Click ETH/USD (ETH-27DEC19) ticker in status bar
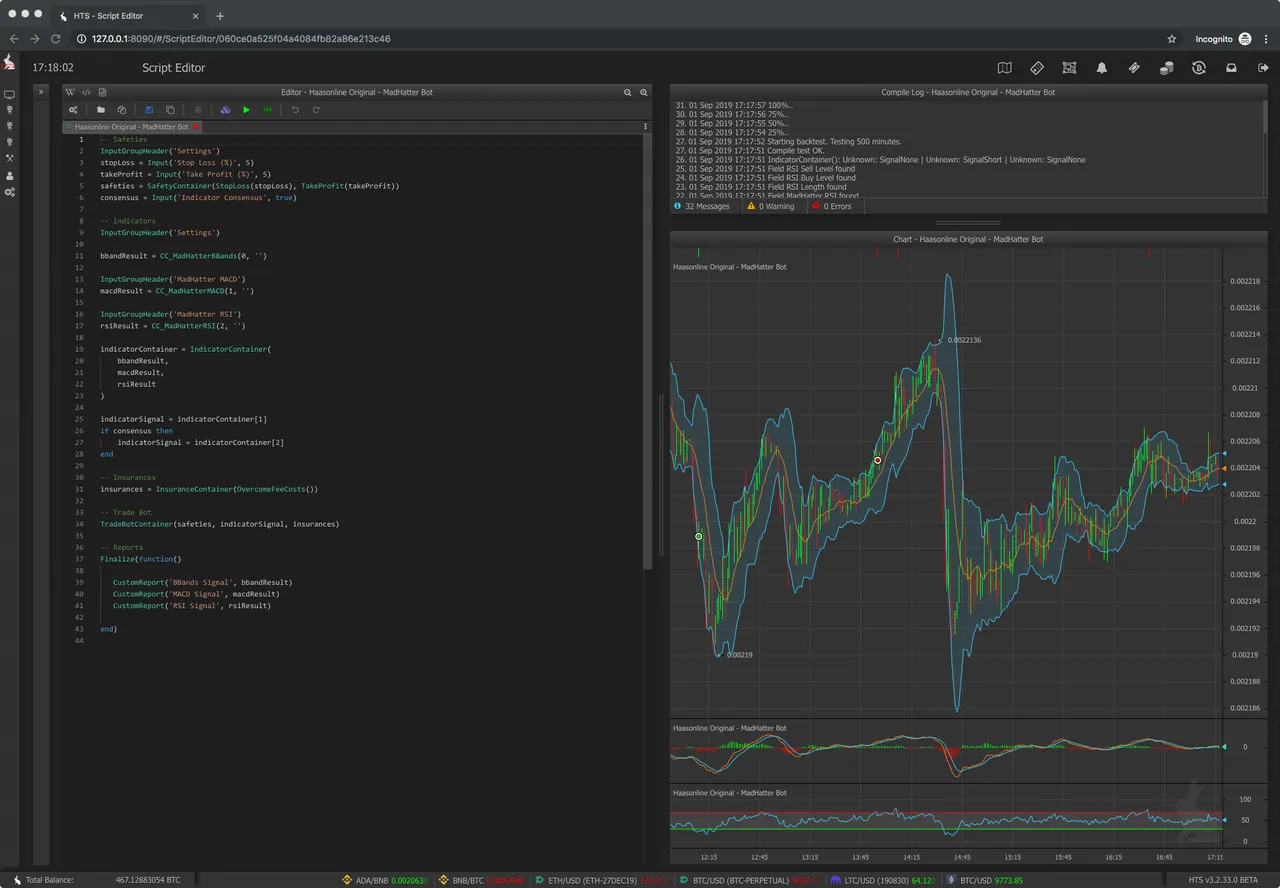The height and width of the screenshot is (888, 1280). coord(601,880)
